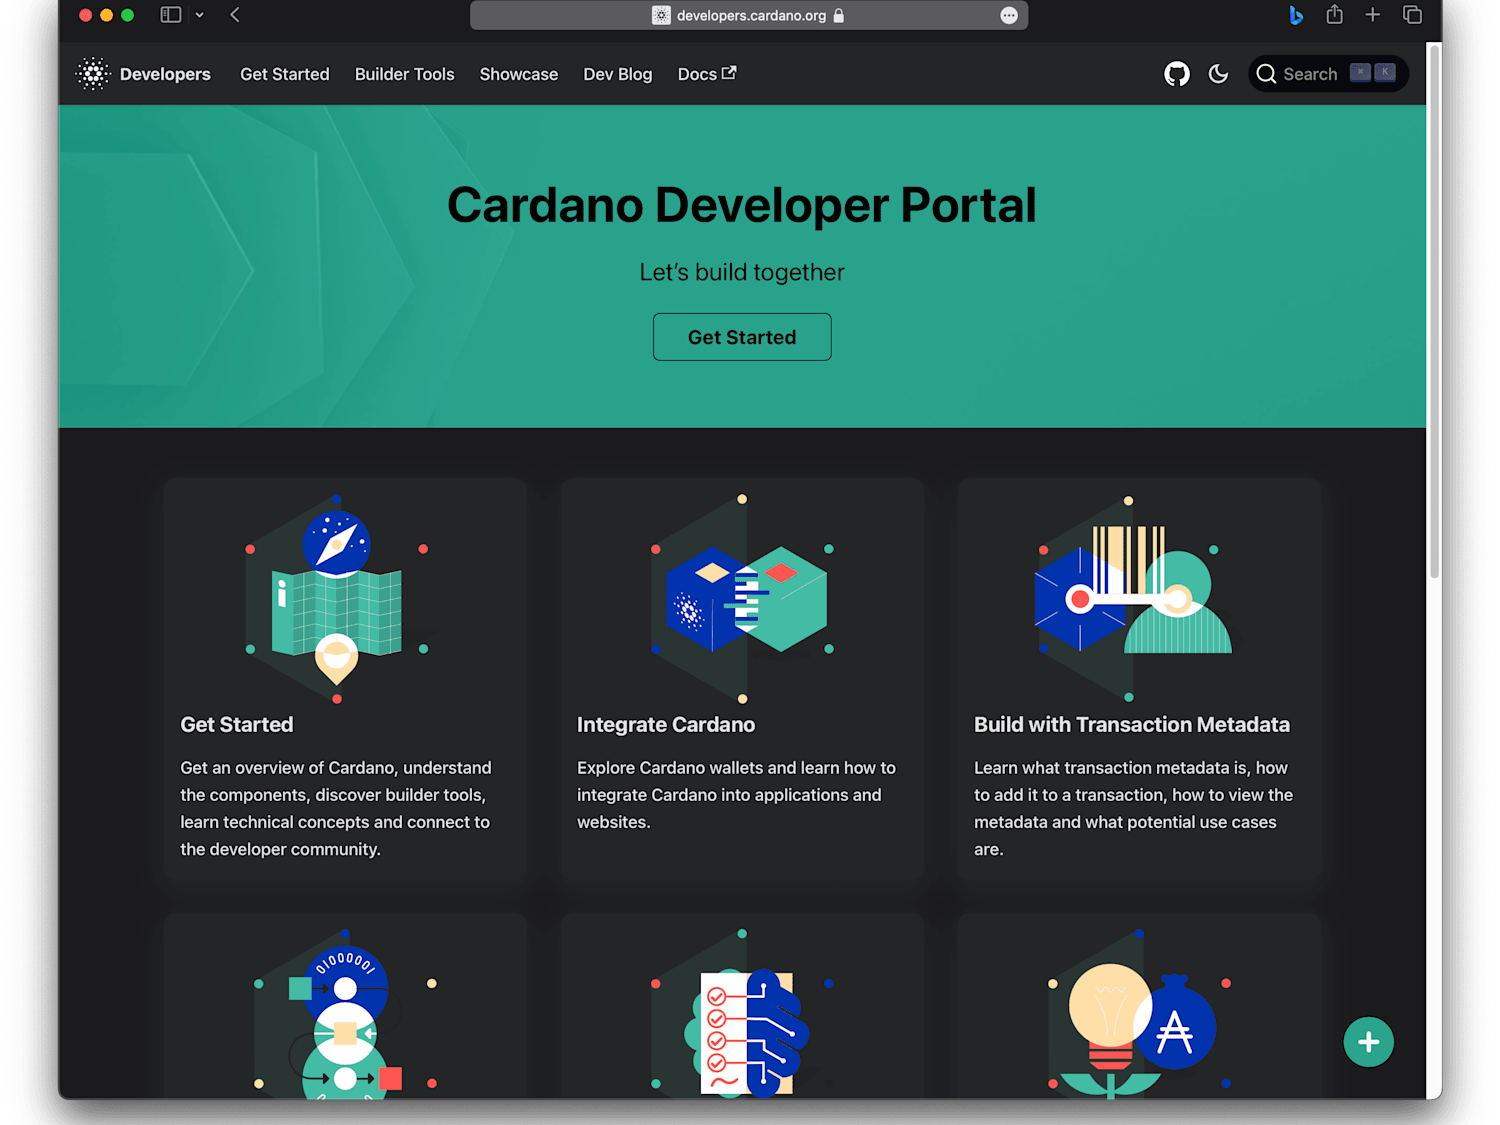The image size is (1500, 1125).
Task: Open the page options ellipsis in address bar
Action: (1009, 15)
